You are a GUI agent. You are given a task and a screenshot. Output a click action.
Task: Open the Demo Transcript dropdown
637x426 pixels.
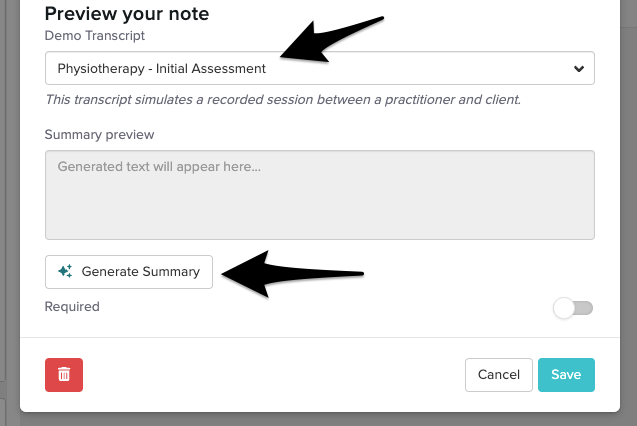click(319, 69)
